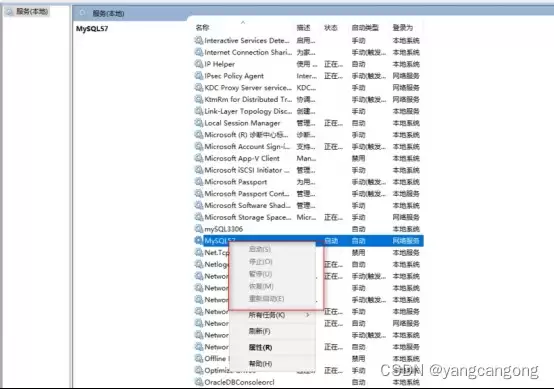This screenshot has height=389, width=554.
Task: Click the OracleDBConsoleorcl gear icon
Action: 199,382
